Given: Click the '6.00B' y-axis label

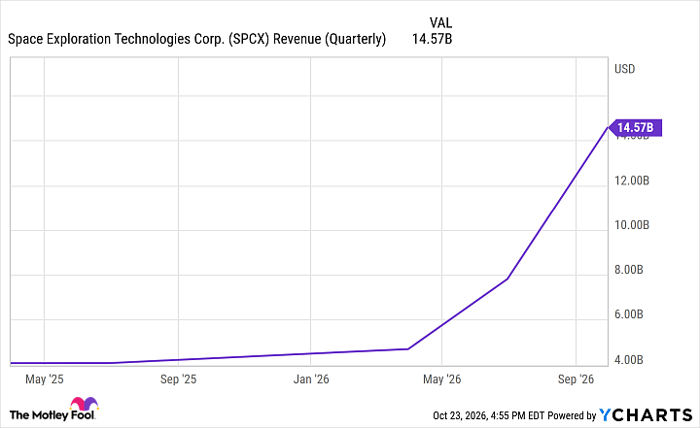Looking at the screenshot, I should point(629,314).
